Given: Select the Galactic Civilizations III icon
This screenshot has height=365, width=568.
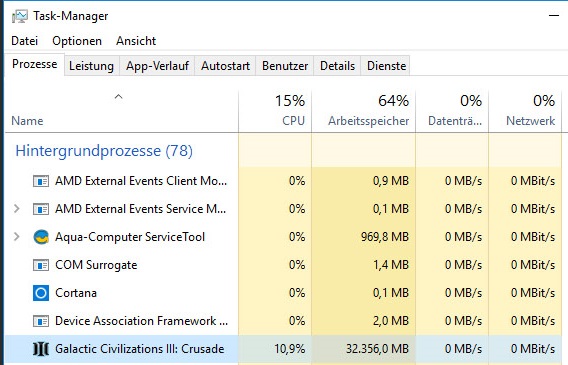Looking at the screenshot, I should pyautogui.click(x=41, y=349).
